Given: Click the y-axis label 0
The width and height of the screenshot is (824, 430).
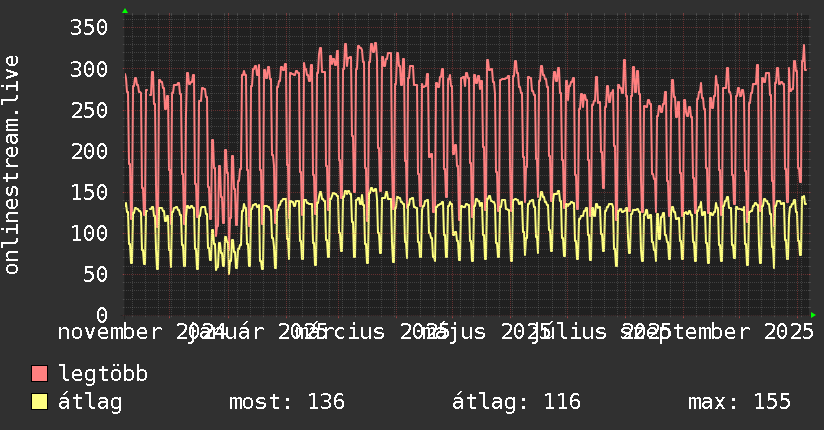Looking at the screenshot, I should (x=102, y=315).
